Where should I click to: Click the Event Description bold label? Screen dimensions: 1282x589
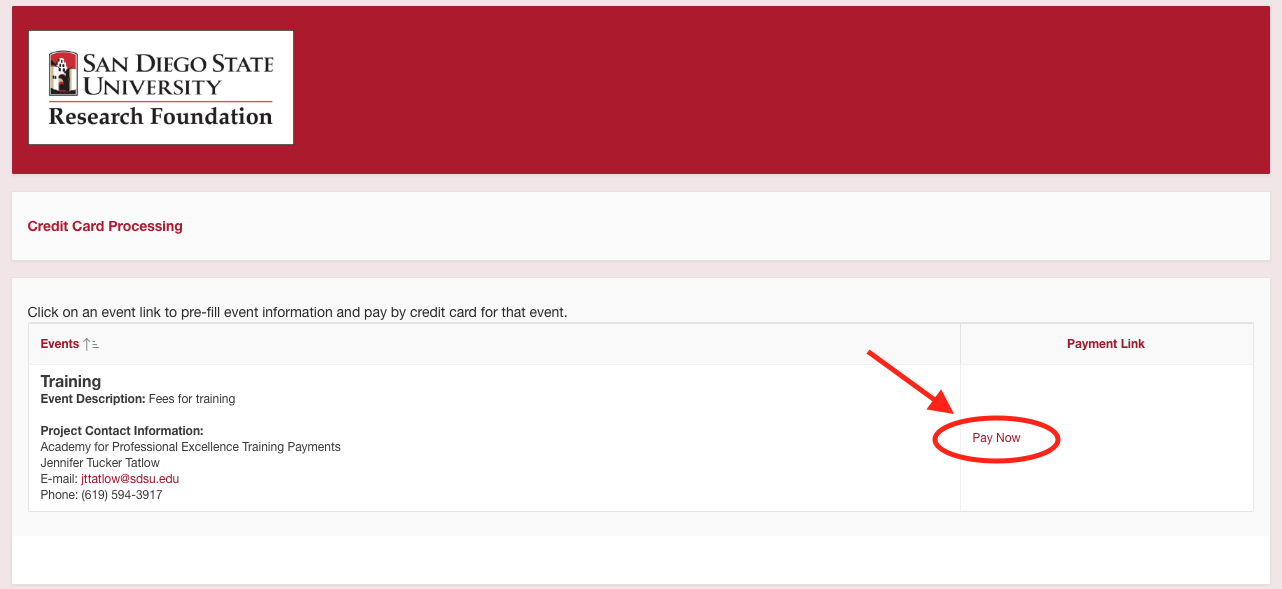(93, 399)
